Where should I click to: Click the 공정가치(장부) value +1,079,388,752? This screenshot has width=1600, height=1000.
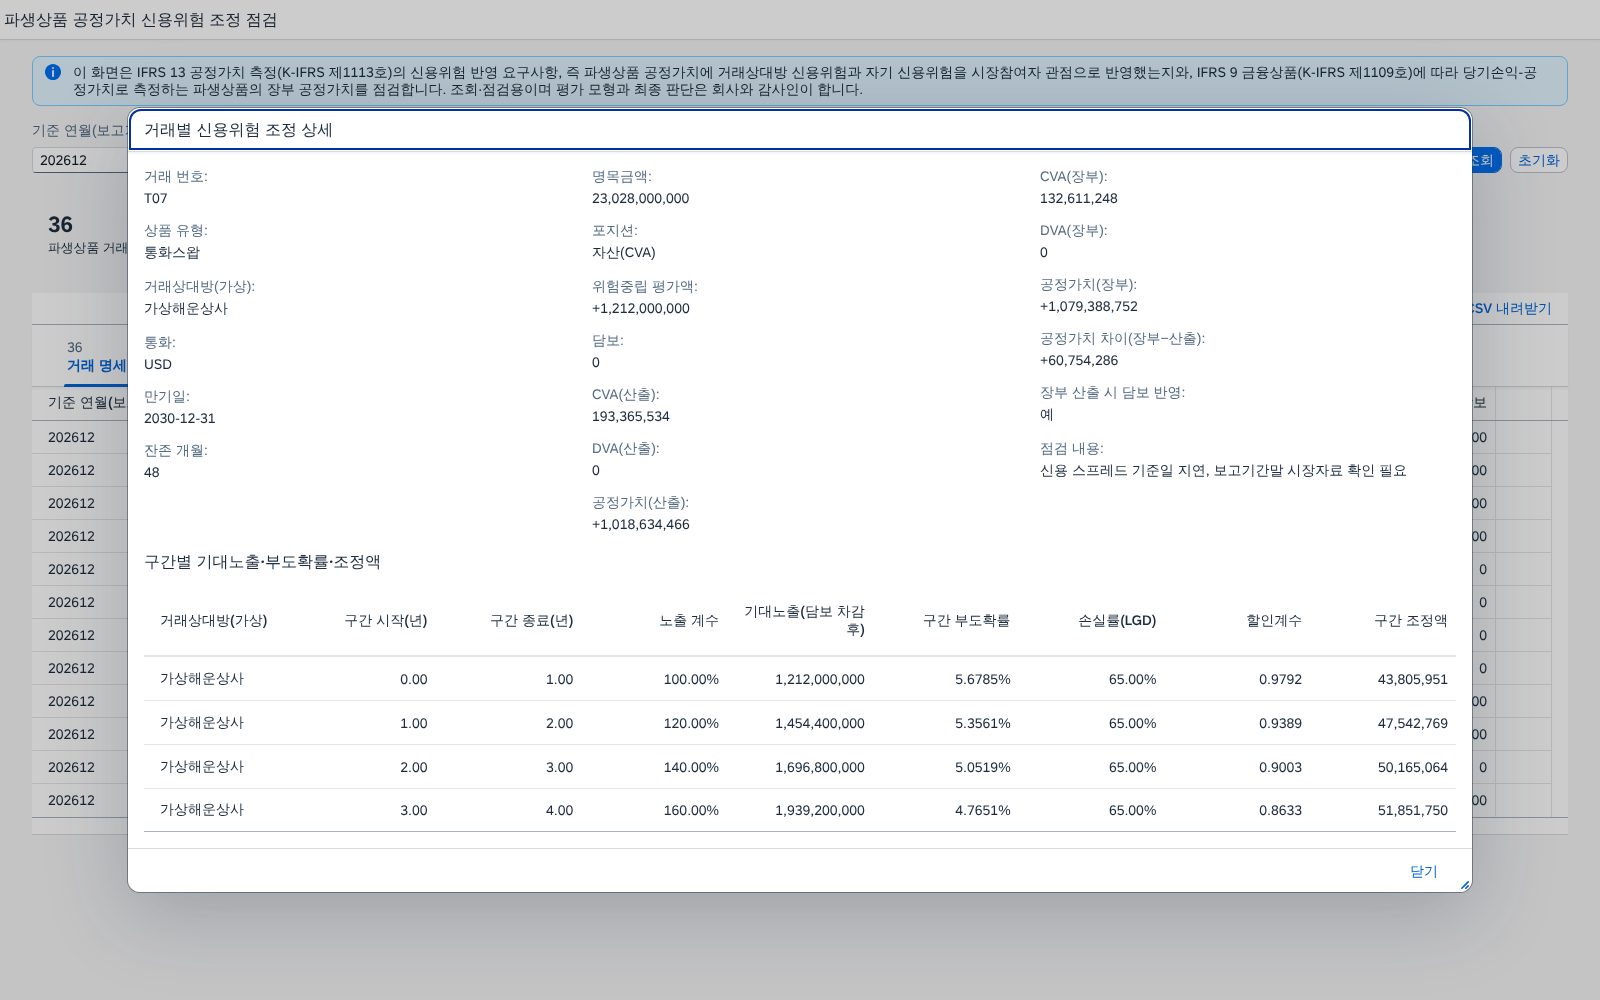coord(1089,306)
